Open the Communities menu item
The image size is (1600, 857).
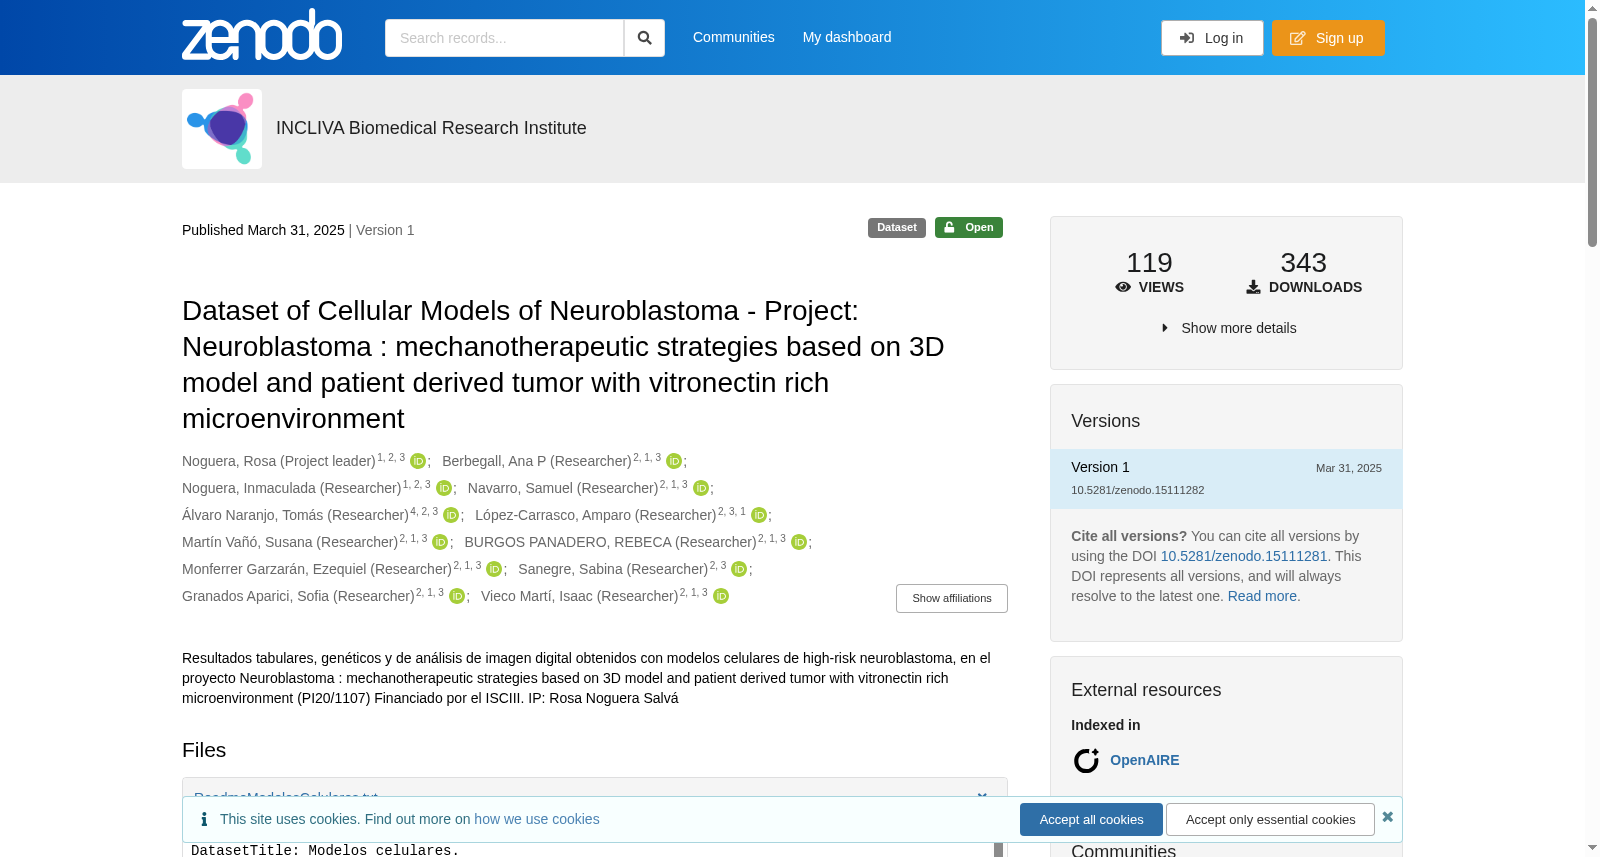coord(734,37)
